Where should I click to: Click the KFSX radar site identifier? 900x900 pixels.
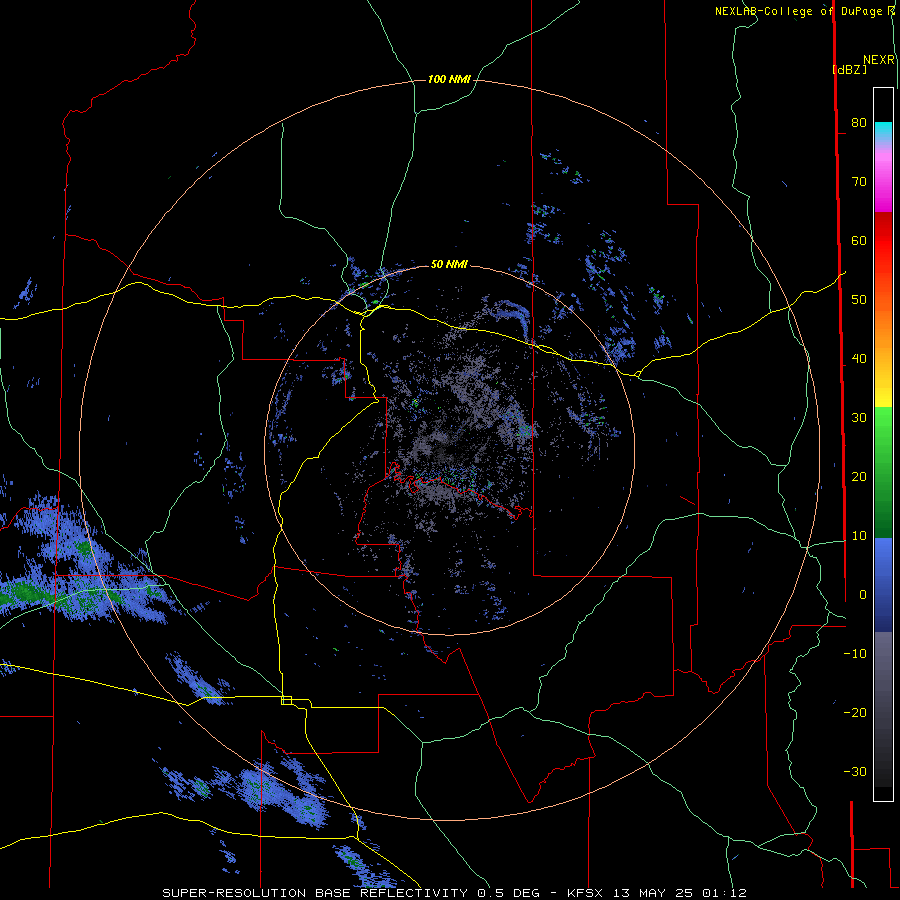pyautogui.click(x=587, y=893)
